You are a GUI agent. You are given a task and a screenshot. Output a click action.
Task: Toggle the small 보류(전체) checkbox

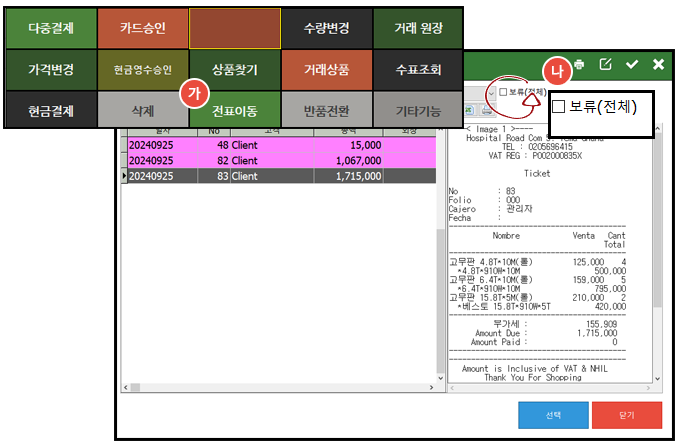[x=503, y=92]
